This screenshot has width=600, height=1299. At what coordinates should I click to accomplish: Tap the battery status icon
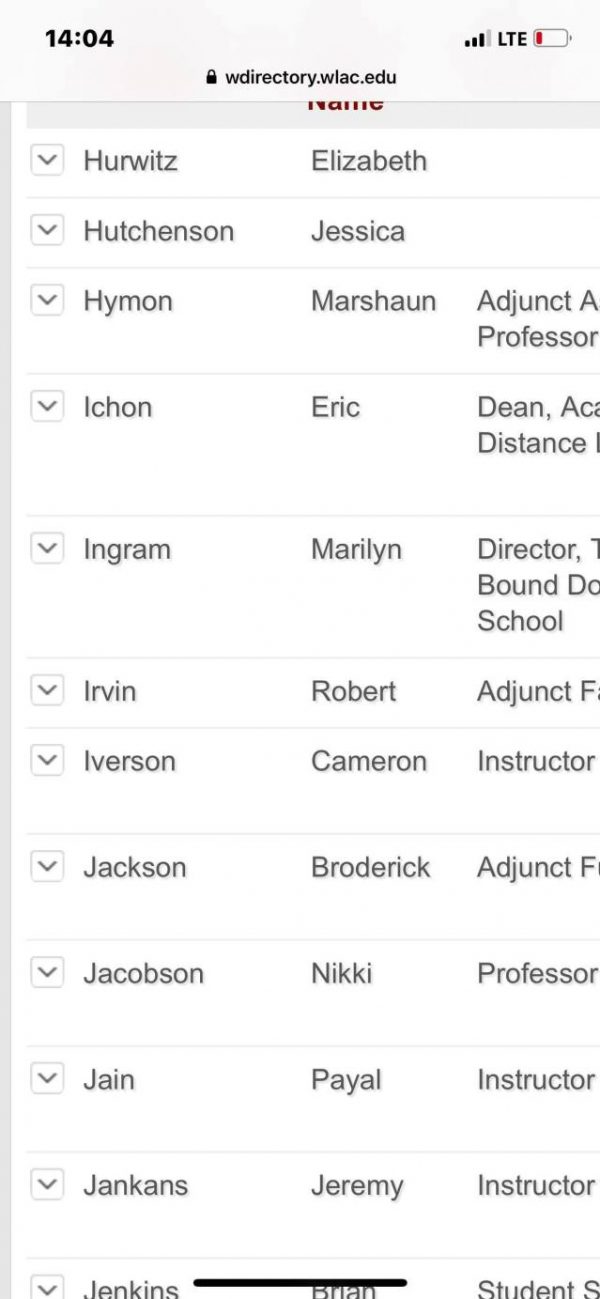tap(551, 39)
